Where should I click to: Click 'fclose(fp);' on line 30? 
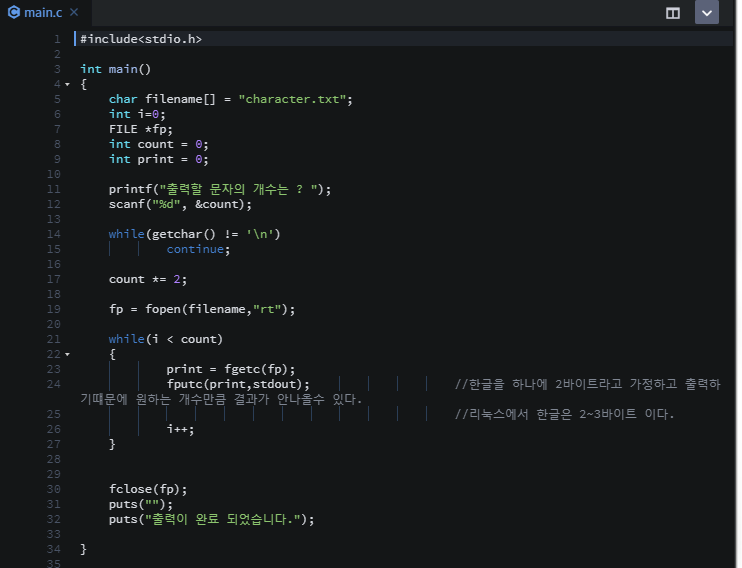[x=148, y=489]
